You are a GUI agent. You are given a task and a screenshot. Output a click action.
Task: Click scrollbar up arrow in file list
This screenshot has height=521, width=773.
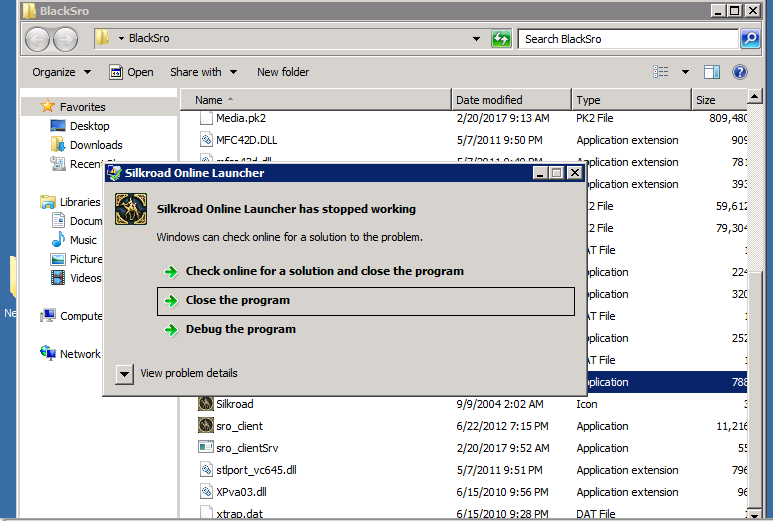tap(754, 96)
